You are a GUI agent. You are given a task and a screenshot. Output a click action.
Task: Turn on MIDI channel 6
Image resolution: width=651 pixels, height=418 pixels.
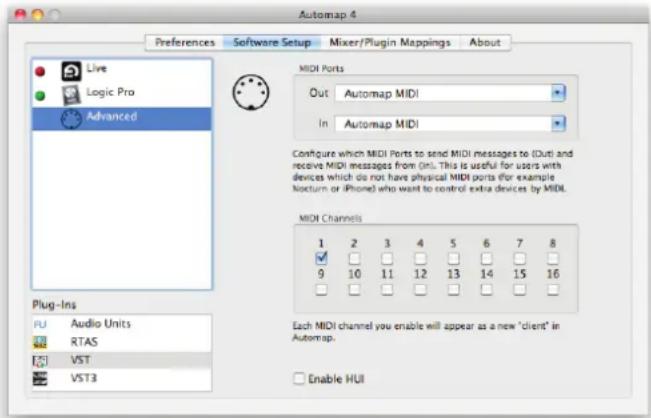tap(486, 259)
